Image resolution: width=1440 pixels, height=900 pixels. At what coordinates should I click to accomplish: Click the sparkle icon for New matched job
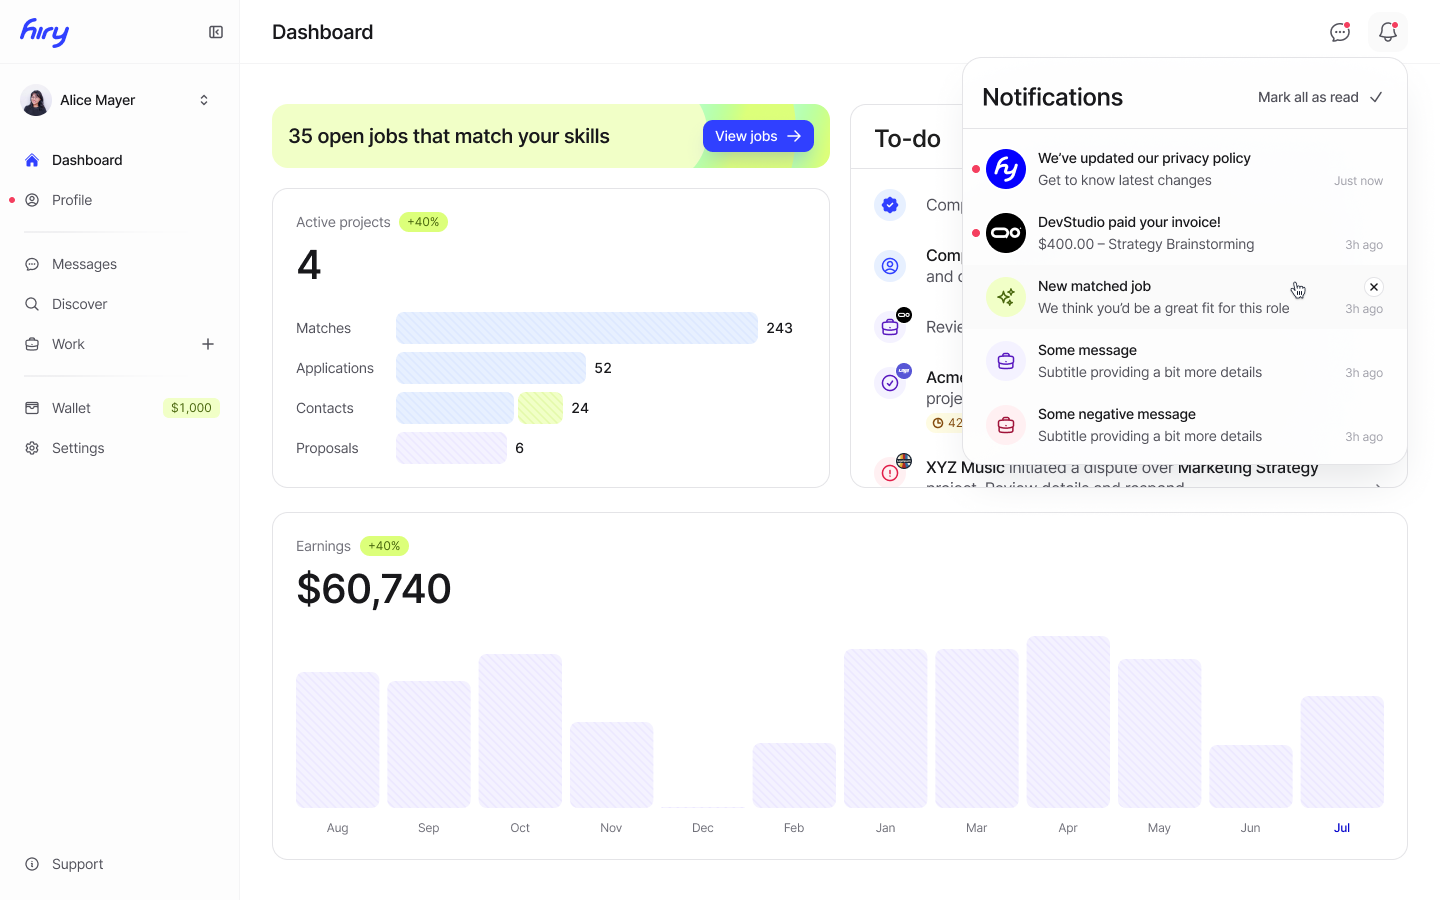tap(1006, 297)
